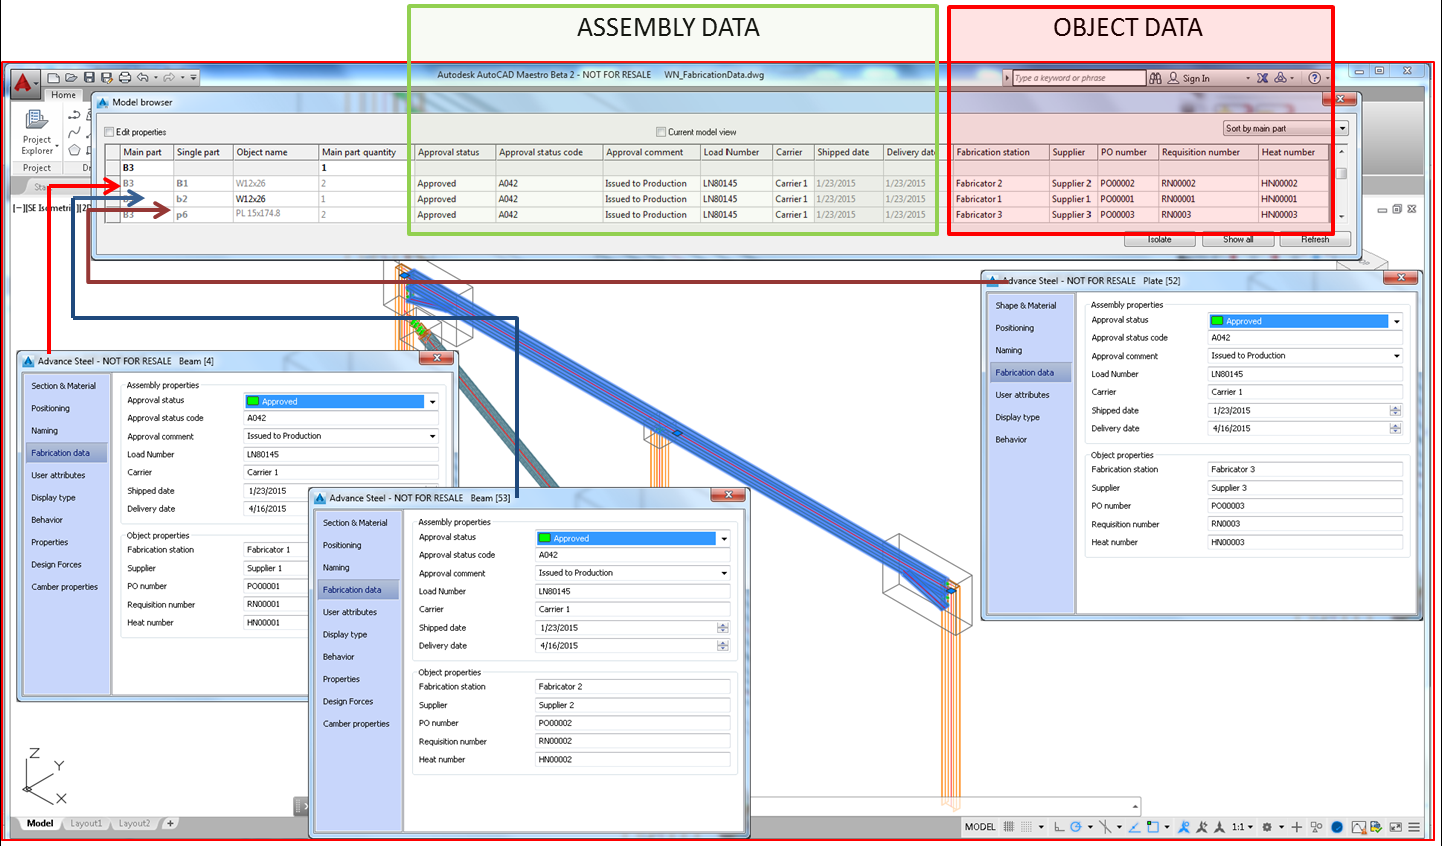Click the Plot printer icon in Quick Access toolbar

(x=125, y=77)
